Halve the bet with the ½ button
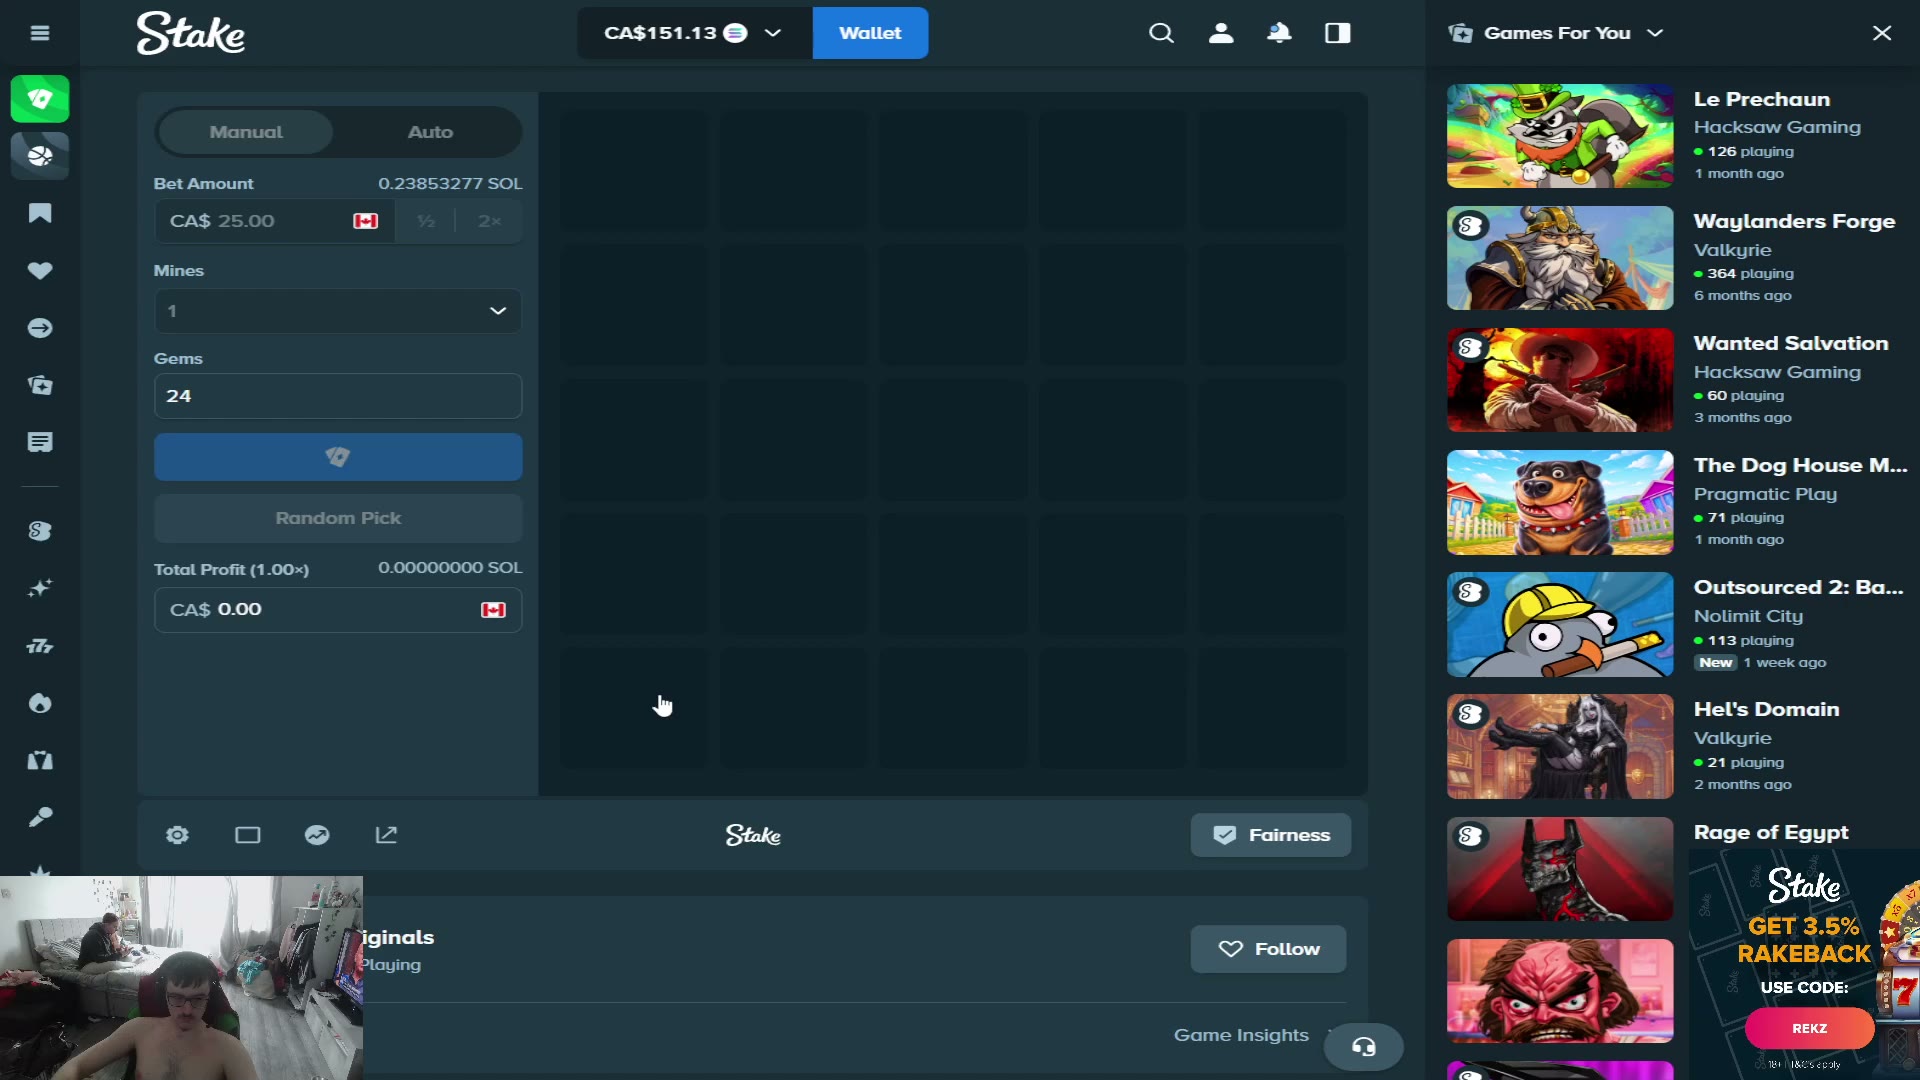 426,221
